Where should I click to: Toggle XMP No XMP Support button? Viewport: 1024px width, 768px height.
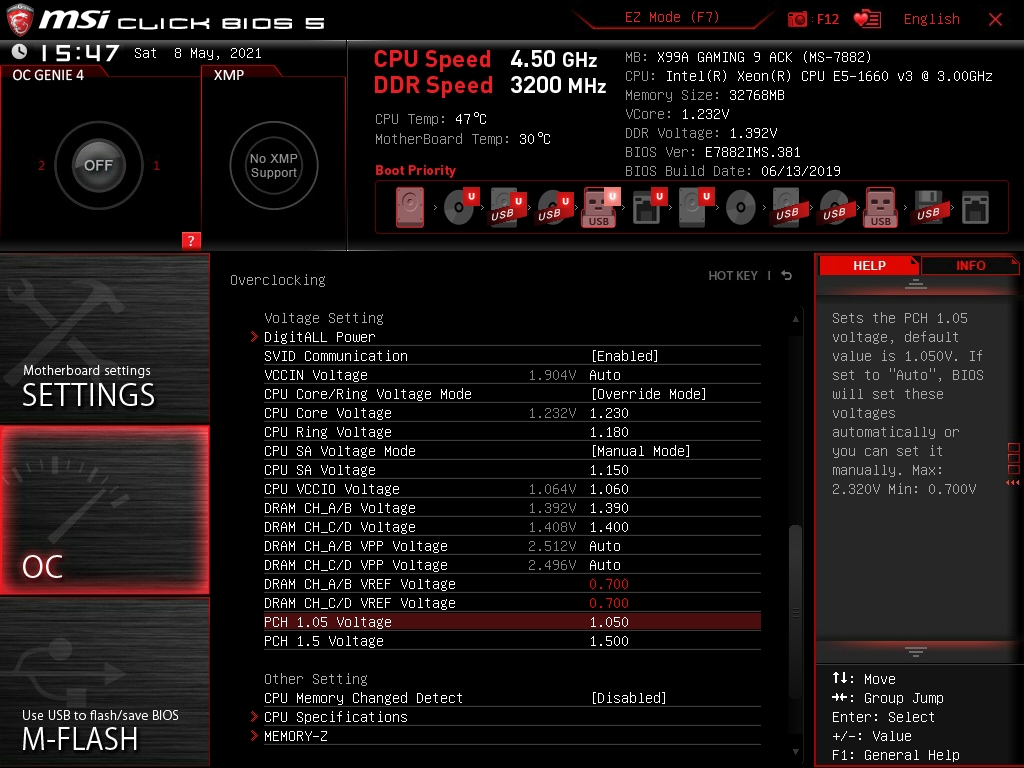click(274, 165)
